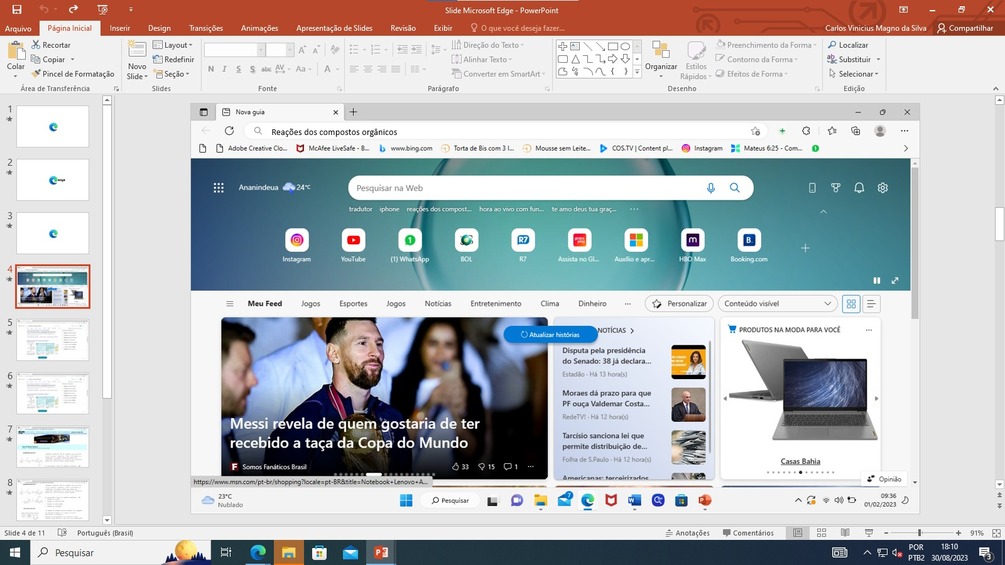Click the Atualizar histórias button
Image resolution: width=1005 pixels, height=565 pixels.
point(550,334)
